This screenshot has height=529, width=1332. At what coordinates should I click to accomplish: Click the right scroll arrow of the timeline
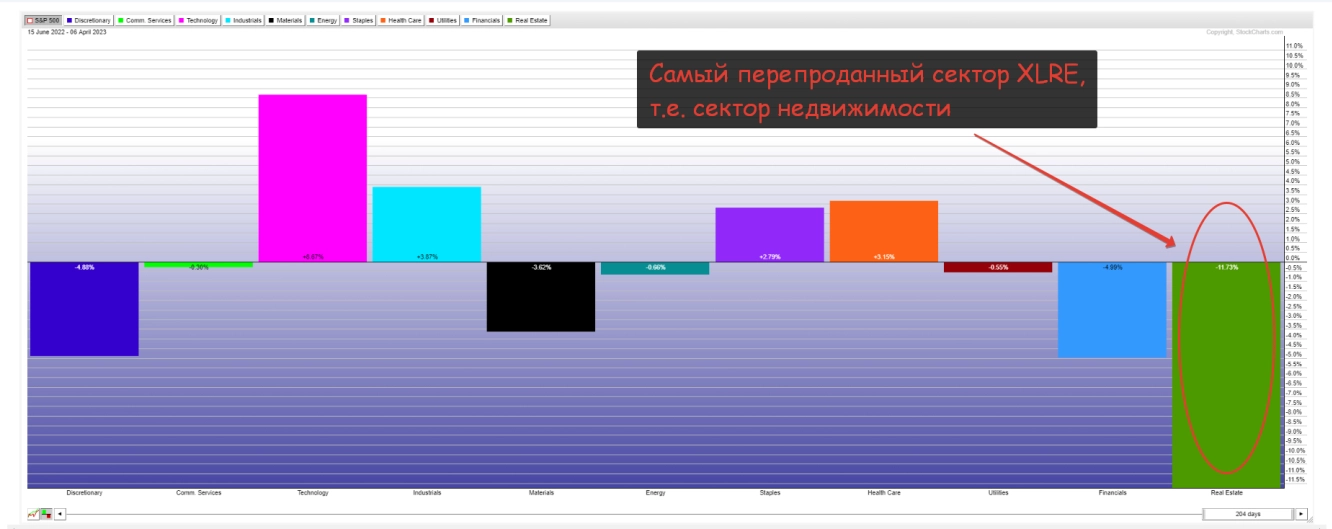coord(1300,514)
